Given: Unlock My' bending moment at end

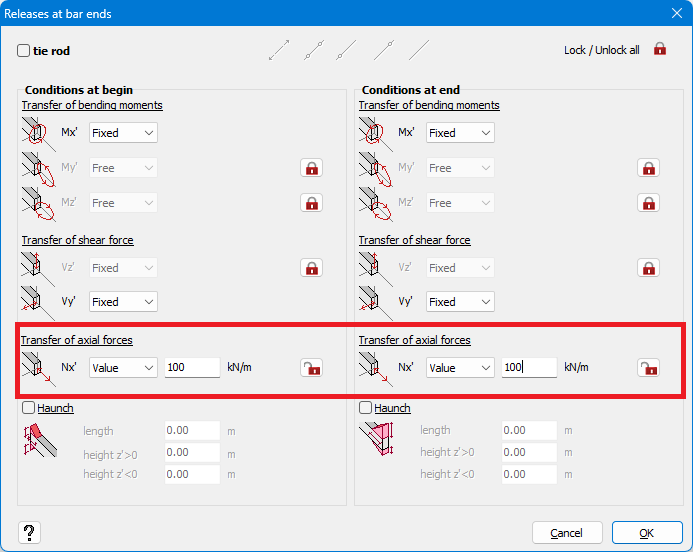Looking at the screenshot, I should coord(649,168).
